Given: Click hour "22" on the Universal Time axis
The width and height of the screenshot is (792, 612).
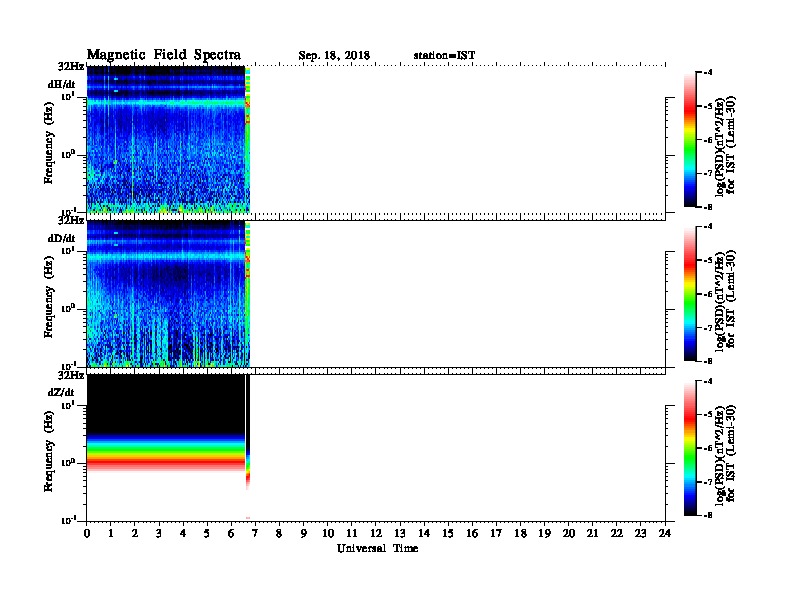Looking at the screenshot, I should 617,533.
